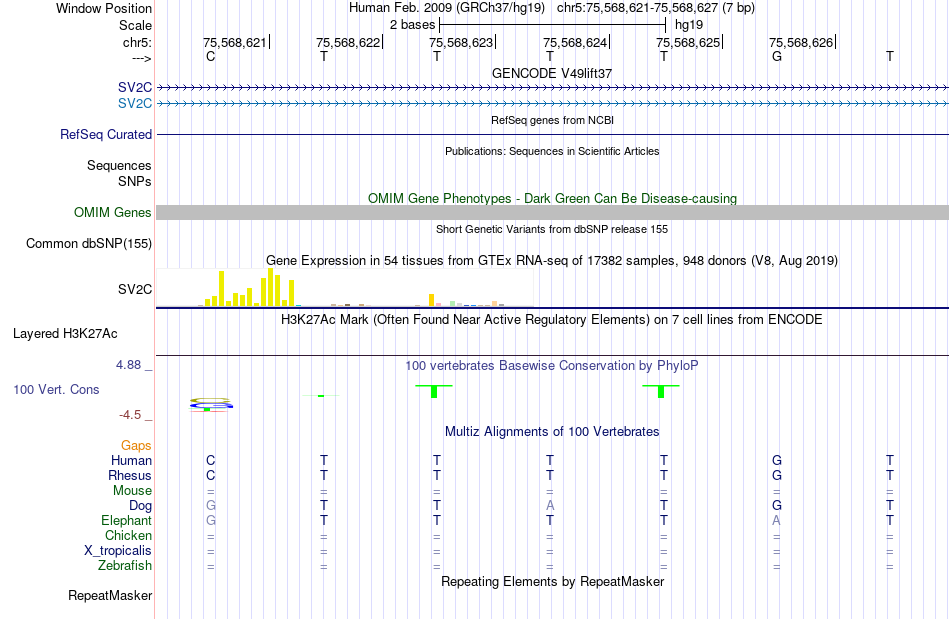
Task: Click the C base in the ruler sequence
Action: point(210,56)
